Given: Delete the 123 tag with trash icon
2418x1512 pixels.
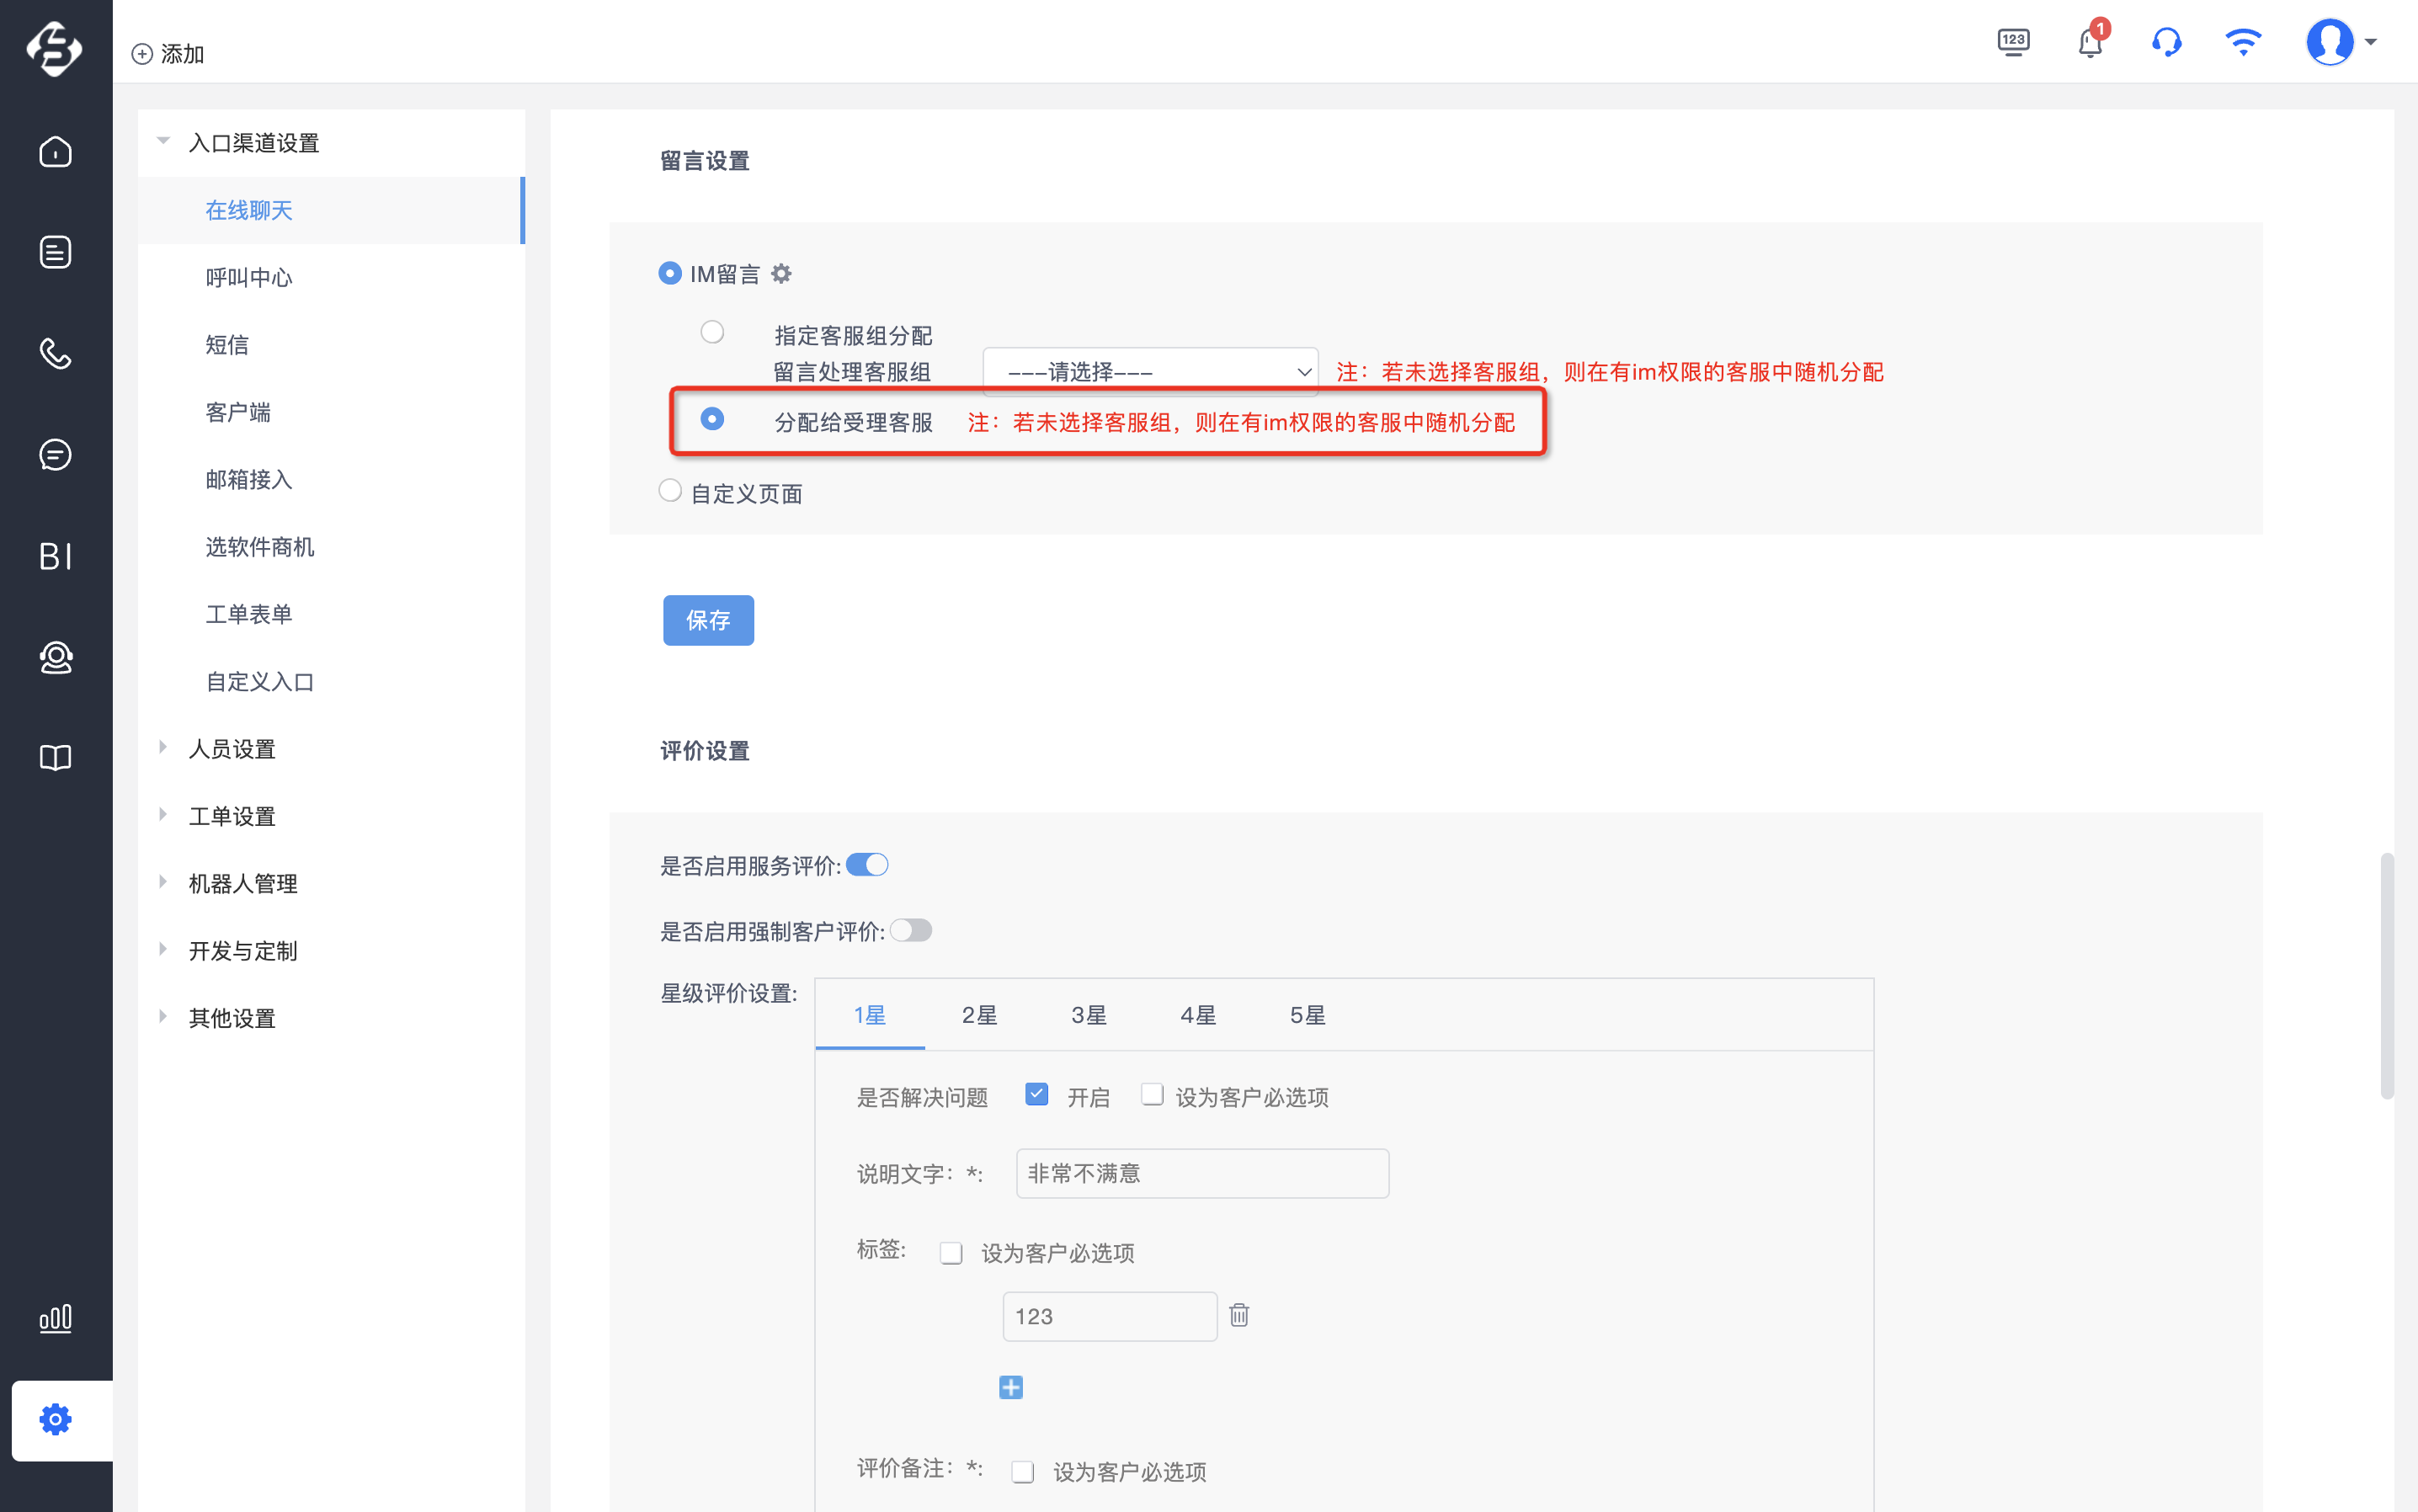Looking at the screenshot, I should coord(1239,1315).
